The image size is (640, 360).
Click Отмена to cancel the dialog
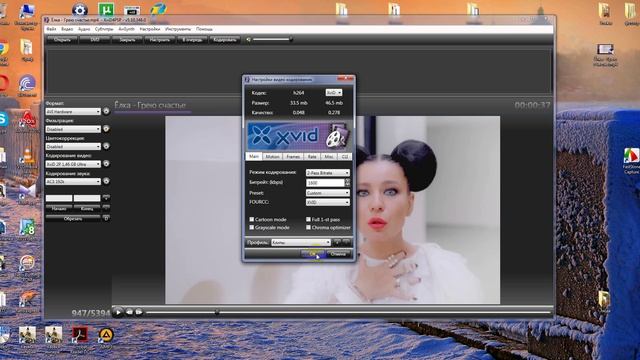point(338,254)
